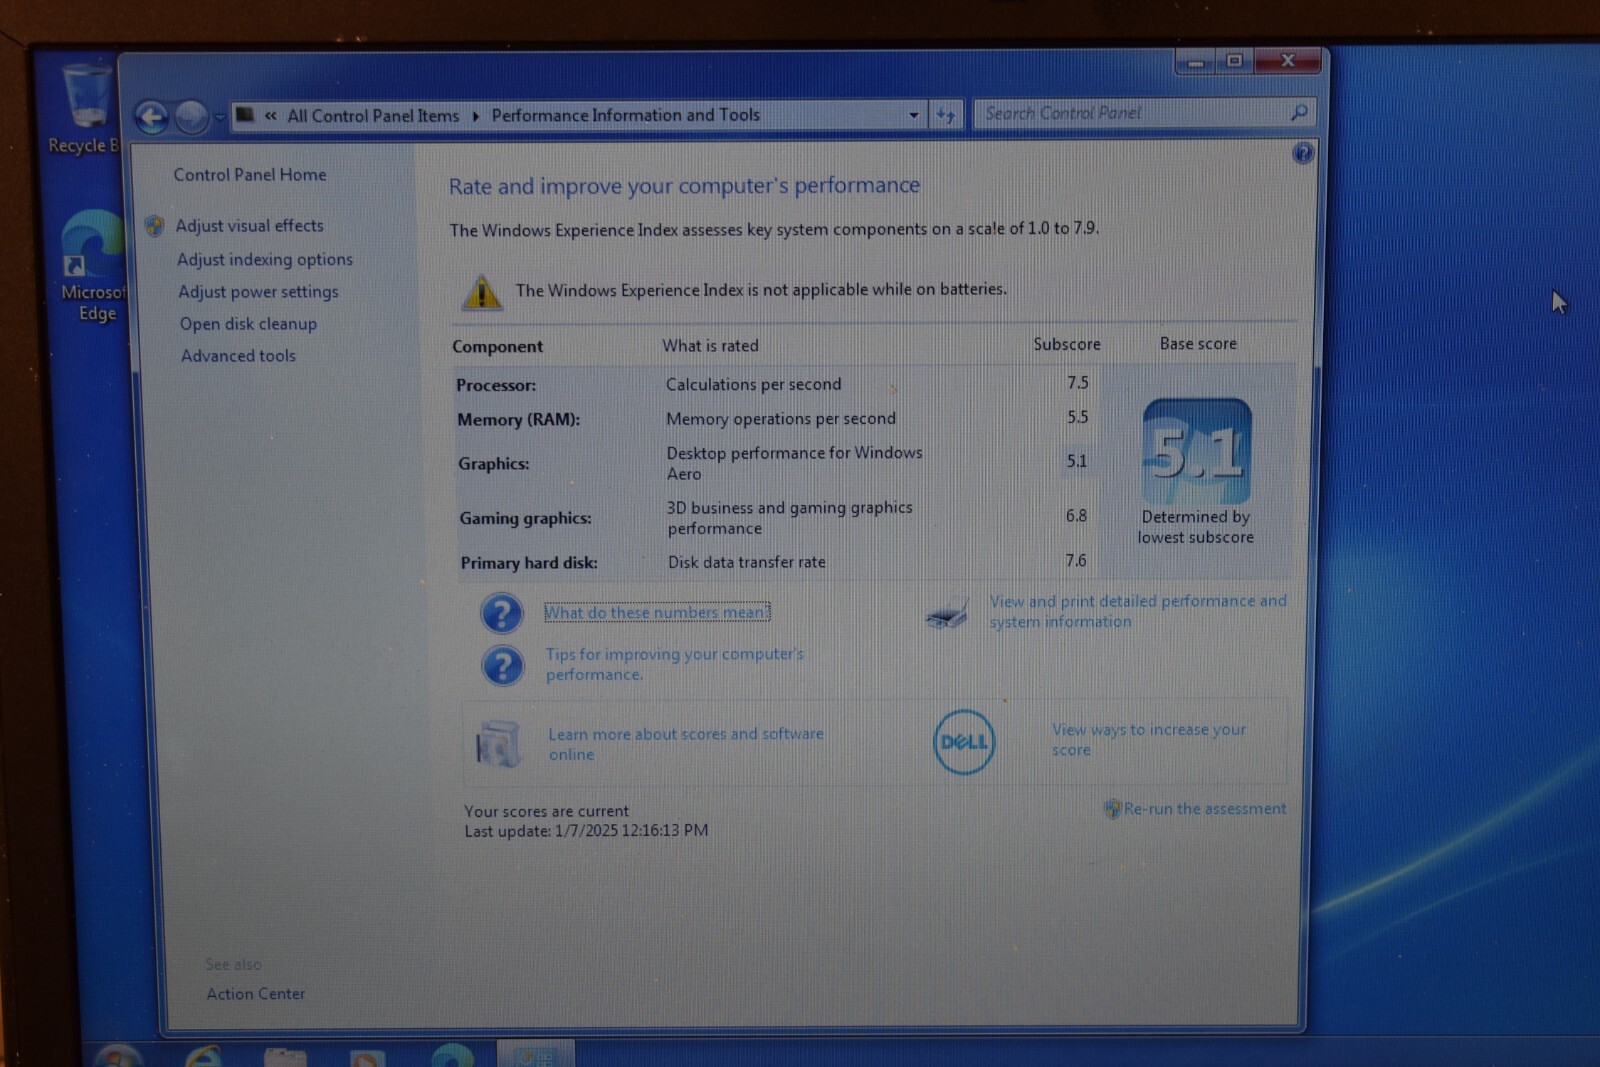Image resolution: width=1600 pixels, height=1067 pixels.
Task: Open Adjust visual effects
Action: click(250, 226)
